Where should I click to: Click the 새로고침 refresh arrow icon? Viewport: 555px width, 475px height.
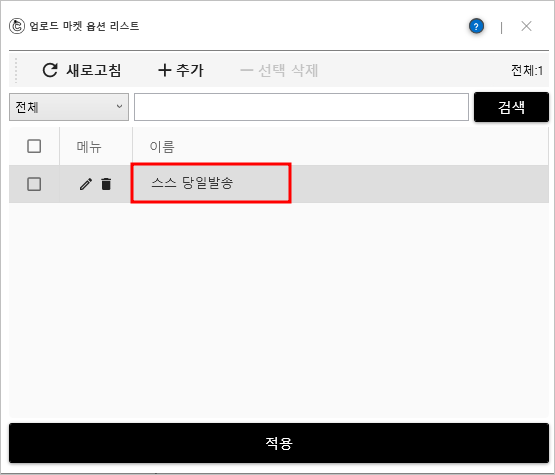pos(50,70)
